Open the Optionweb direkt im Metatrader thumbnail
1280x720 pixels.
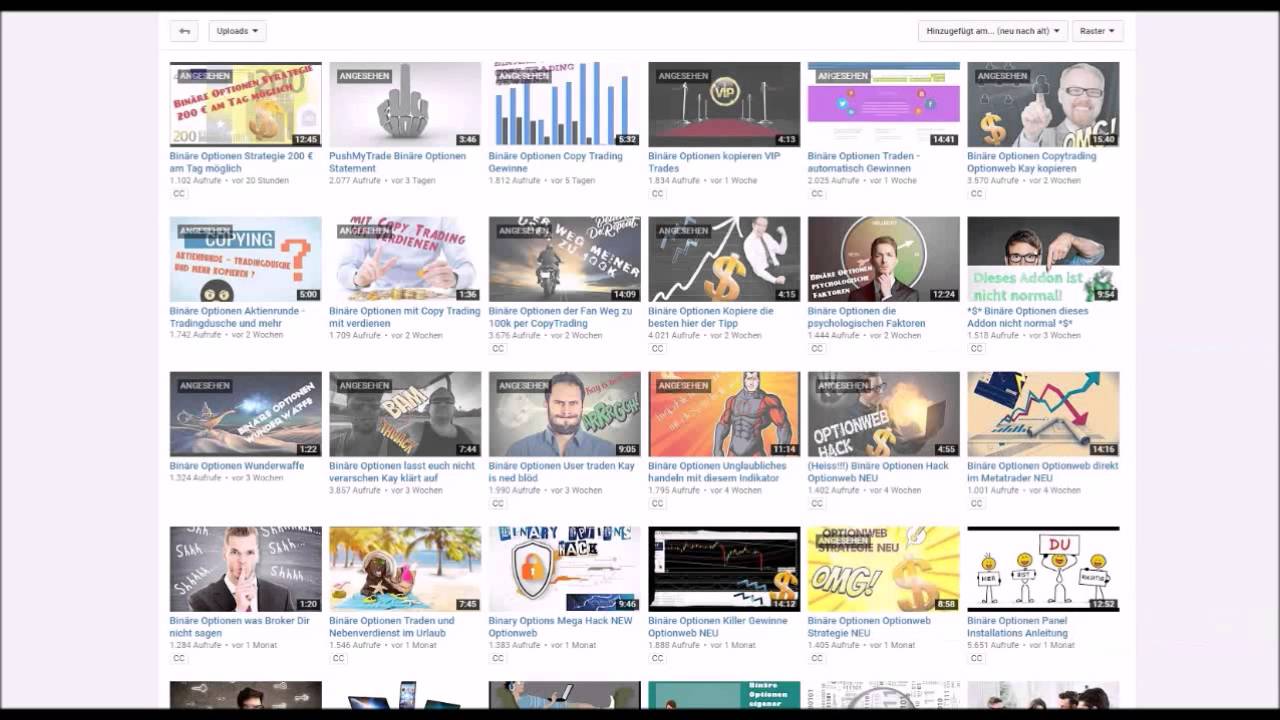pos(1043,414)
